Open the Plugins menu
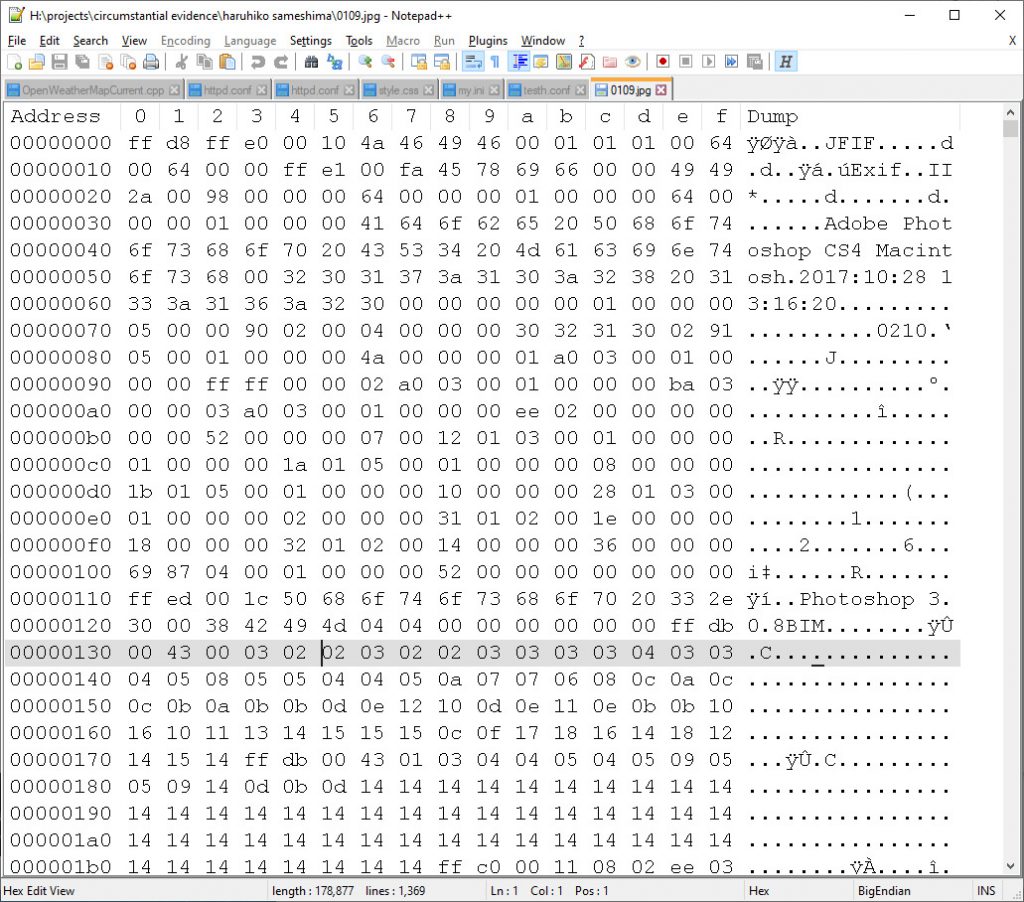The width and height of the screenshot is (1024, 902). click(x=488, y=41)
